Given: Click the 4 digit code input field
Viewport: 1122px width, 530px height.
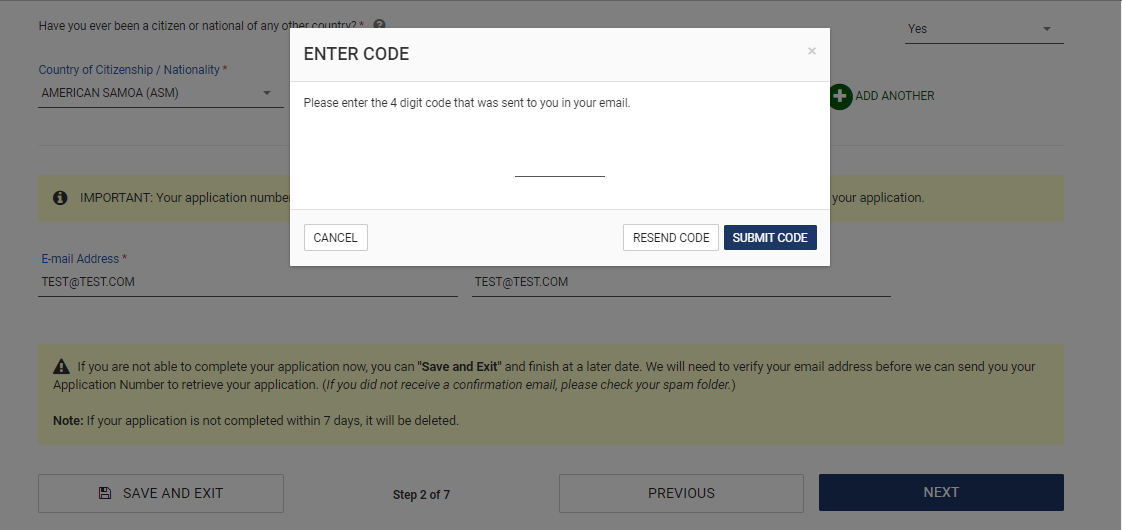Looking at the screenshot, I should click(x=560, y=165).
